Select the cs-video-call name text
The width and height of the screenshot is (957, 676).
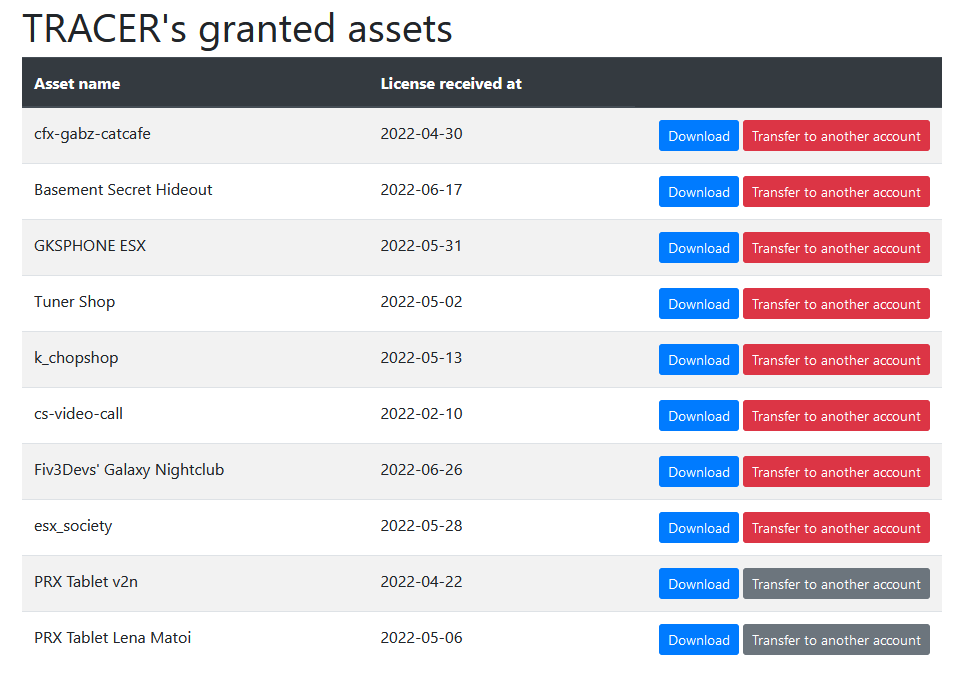click(x=78, y=414)
